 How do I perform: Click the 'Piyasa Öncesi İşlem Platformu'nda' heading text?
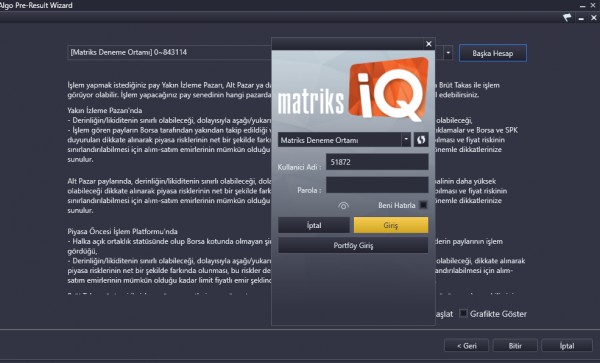coord(122,231)
